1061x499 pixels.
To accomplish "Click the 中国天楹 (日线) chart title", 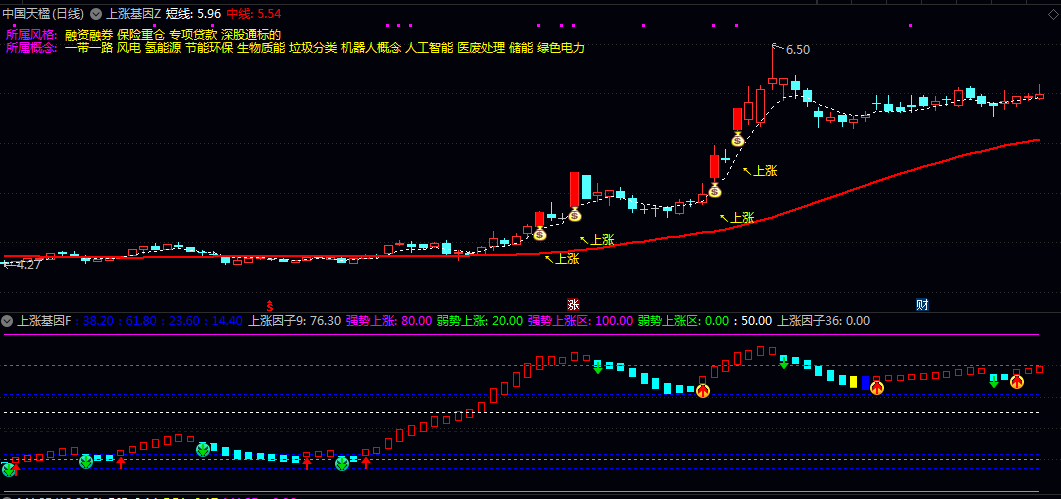I will click(x=43, y=14).
